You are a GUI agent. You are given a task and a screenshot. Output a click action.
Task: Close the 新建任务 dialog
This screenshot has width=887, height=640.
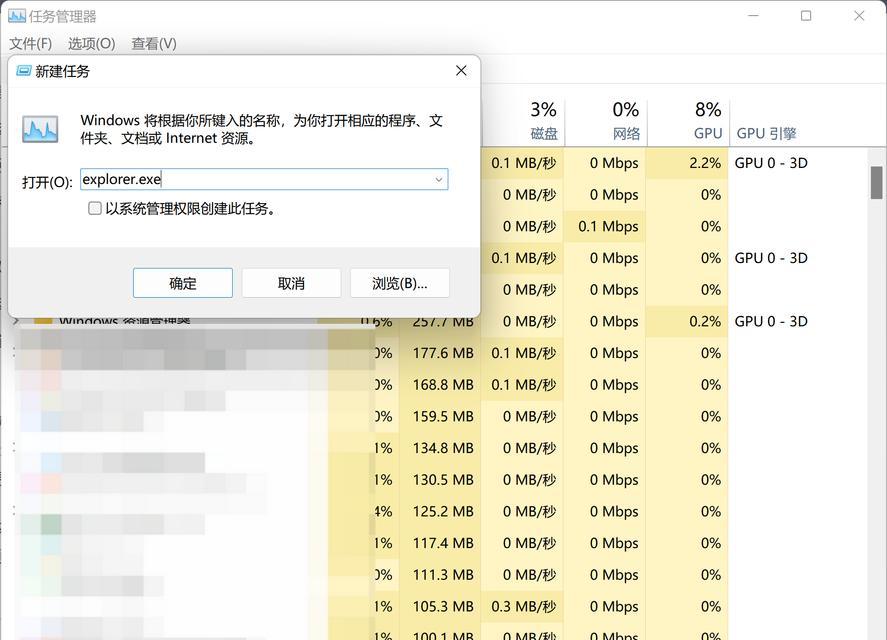point(461,70)
